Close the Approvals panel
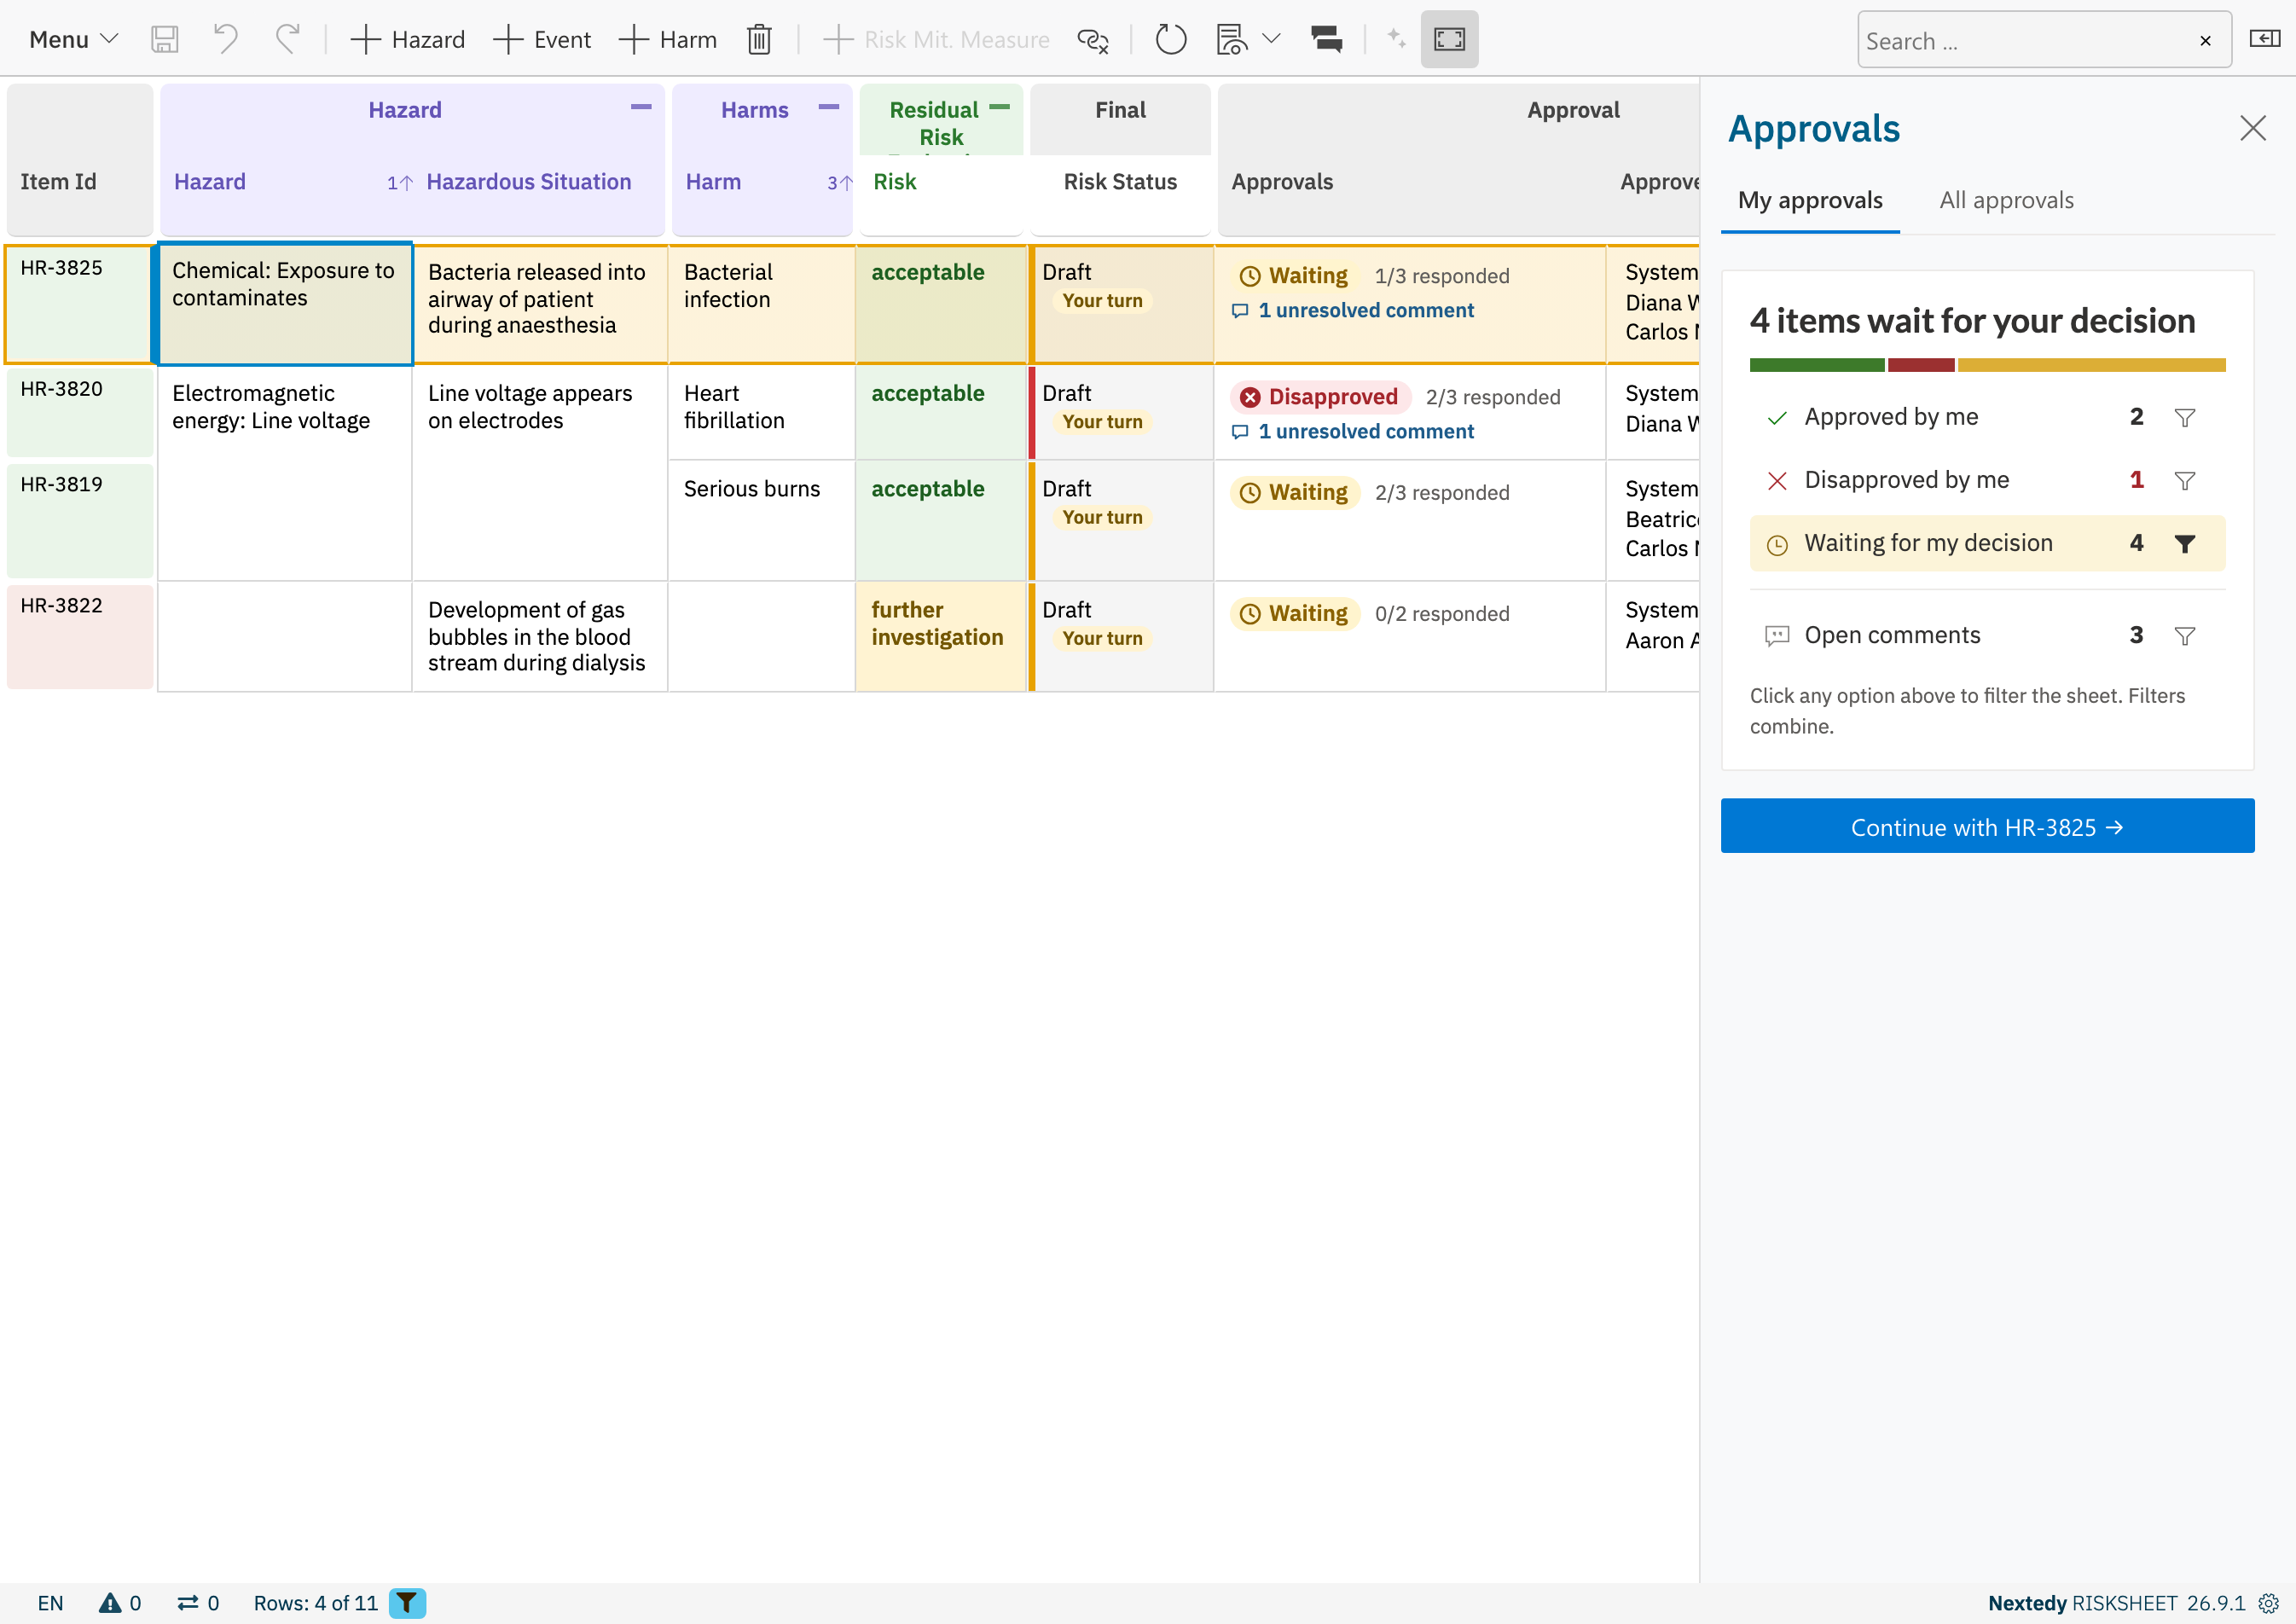Screen dimensions: 2296x1624 (x=2252, y=128)
